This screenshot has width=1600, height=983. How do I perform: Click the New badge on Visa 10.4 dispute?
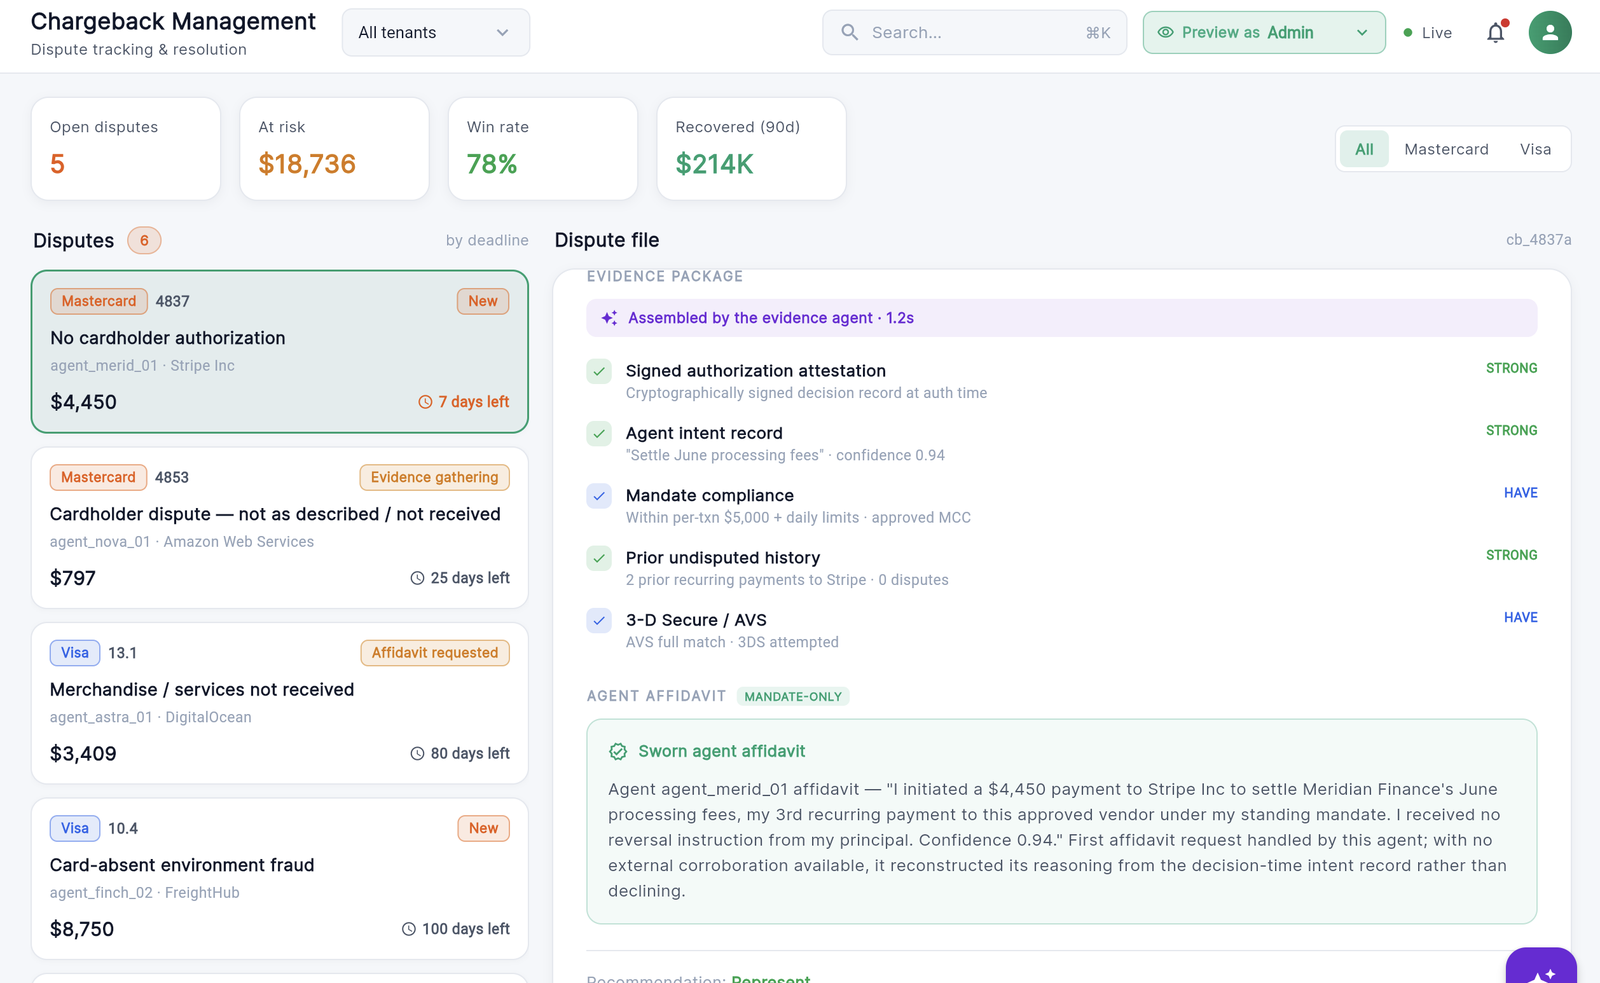click(x=484, y=828)
